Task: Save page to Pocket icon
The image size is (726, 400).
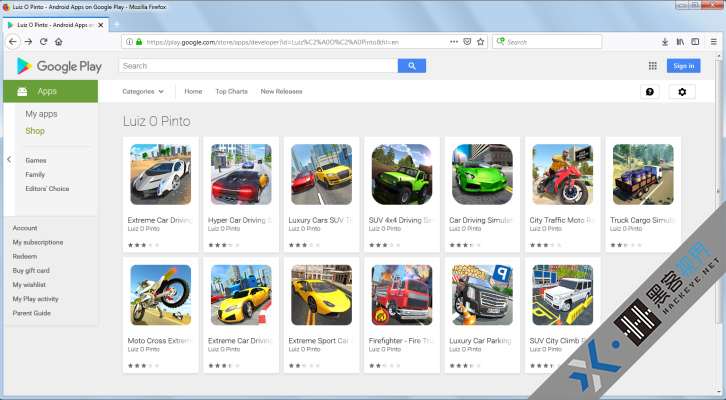Action: (467, 42)
